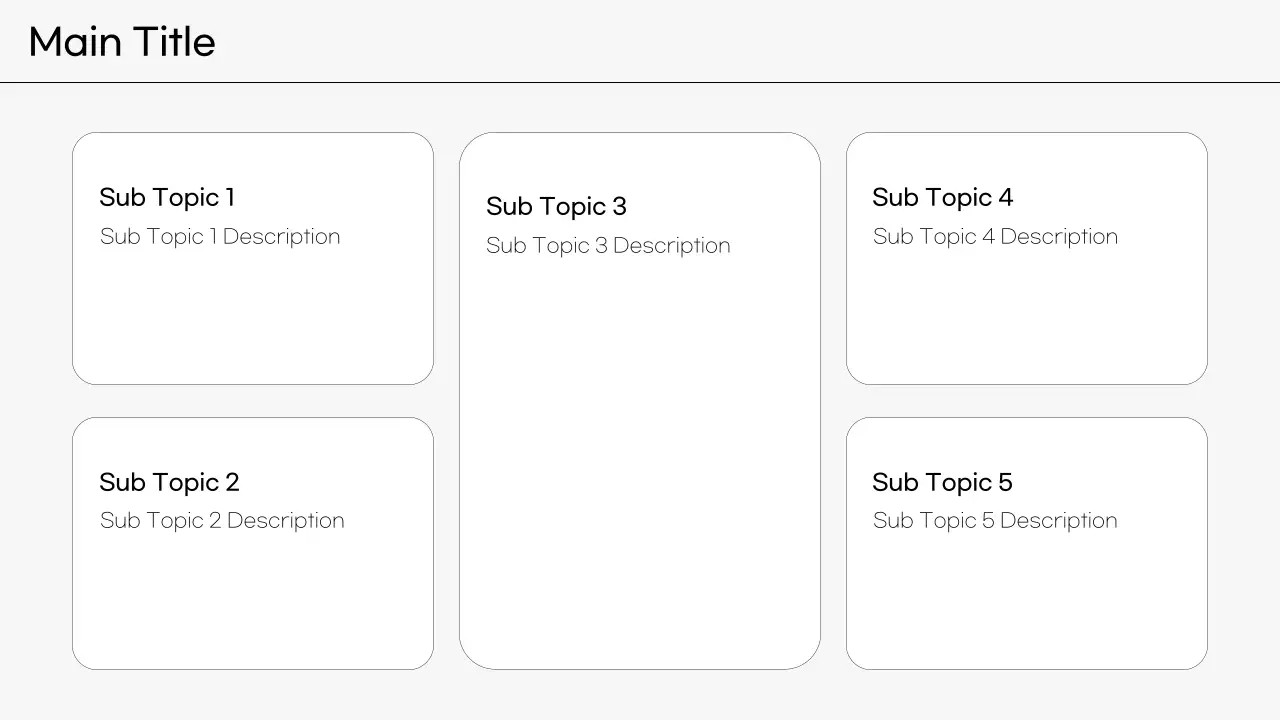Click the word Main in the title

coord(72,42)
